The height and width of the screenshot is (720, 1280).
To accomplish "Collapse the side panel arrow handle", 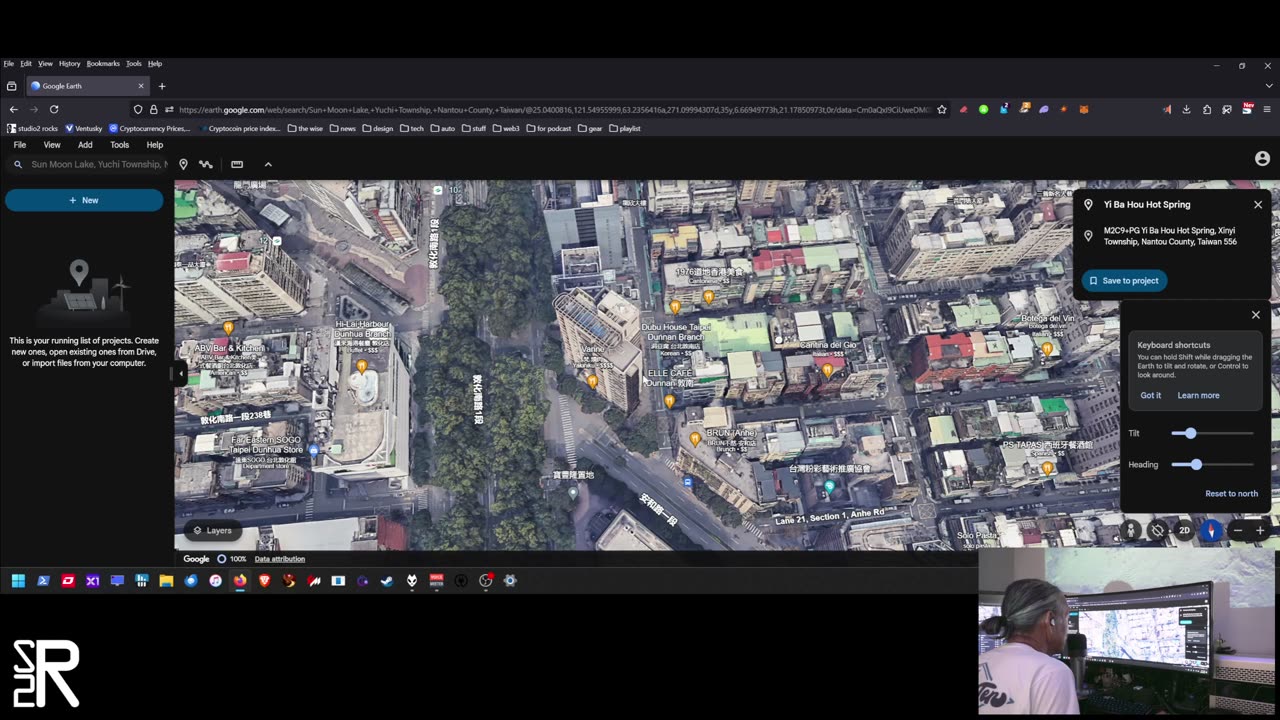I will [180, 374].
